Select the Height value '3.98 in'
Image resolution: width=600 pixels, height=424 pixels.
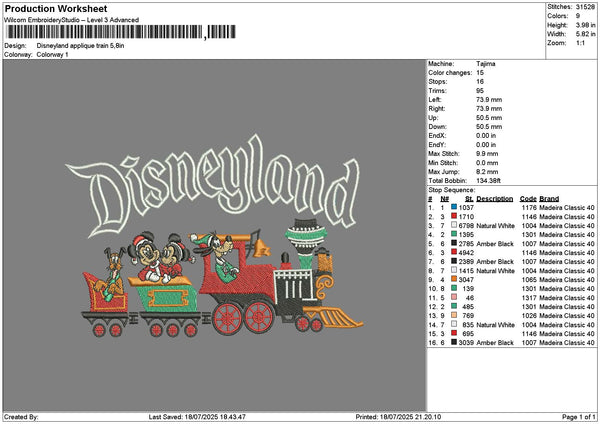pos(585,25)
